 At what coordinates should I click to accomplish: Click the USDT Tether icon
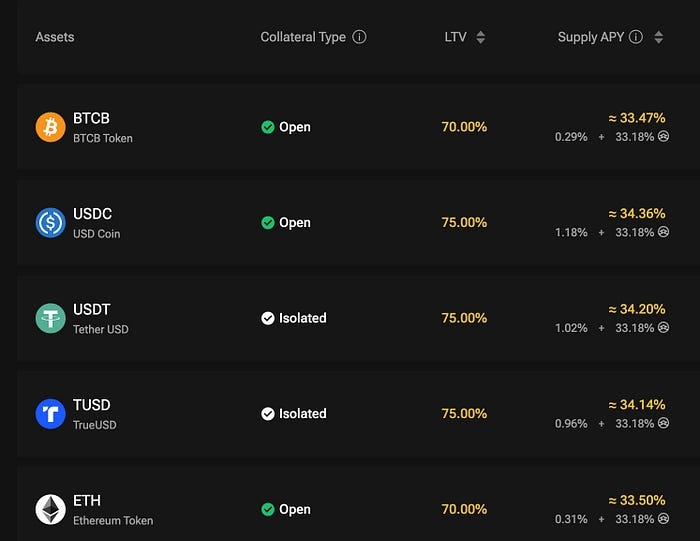pyautogui.click(x=50, y=318)
